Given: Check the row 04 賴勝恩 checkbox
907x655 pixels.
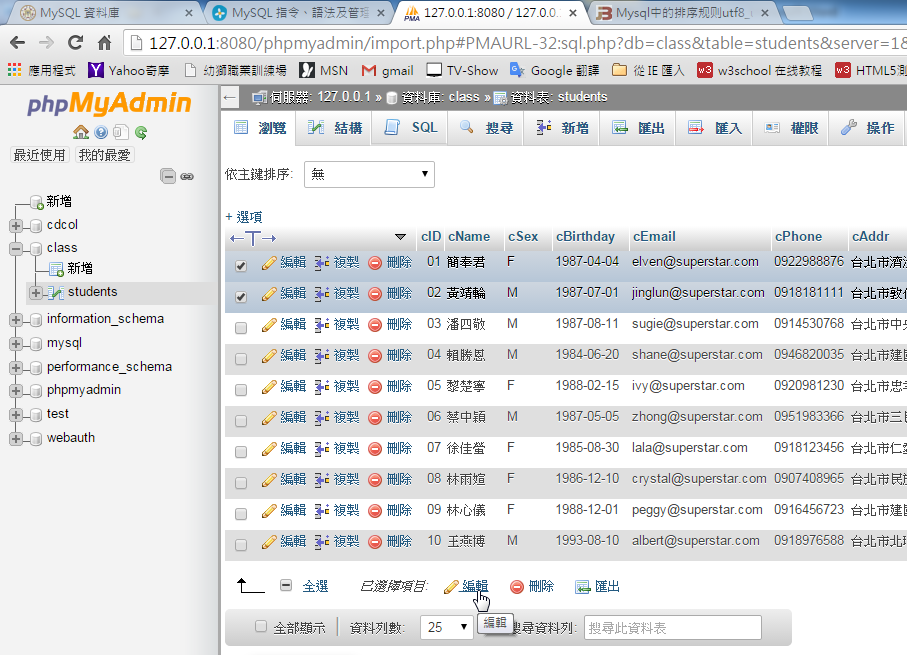Looking at the screenshot, I should tap(241, 359).
